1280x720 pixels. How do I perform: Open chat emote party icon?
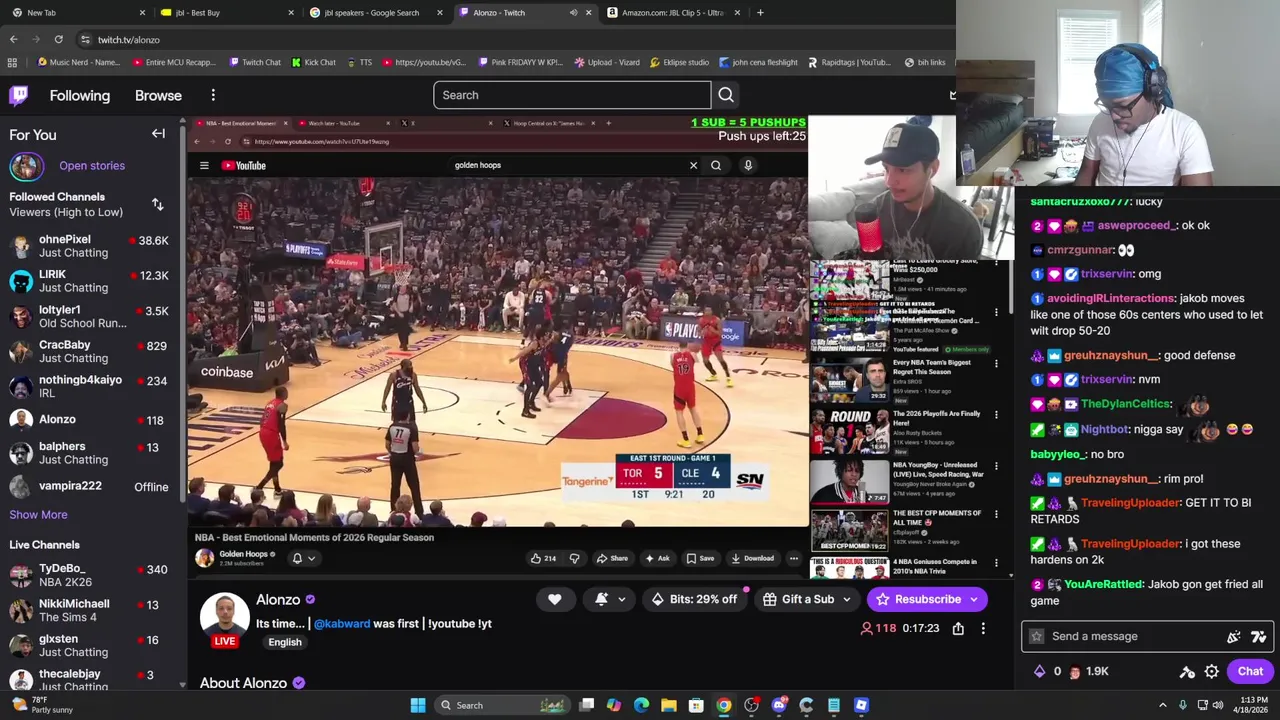pos(1234,636)
